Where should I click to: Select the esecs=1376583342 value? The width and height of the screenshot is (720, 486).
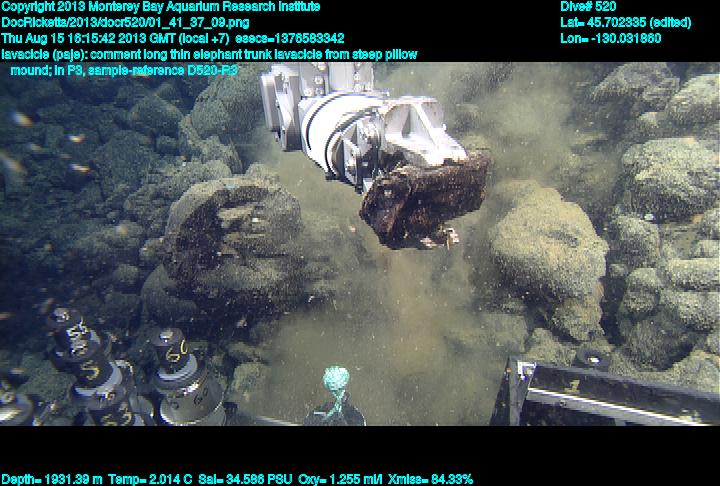289,39
